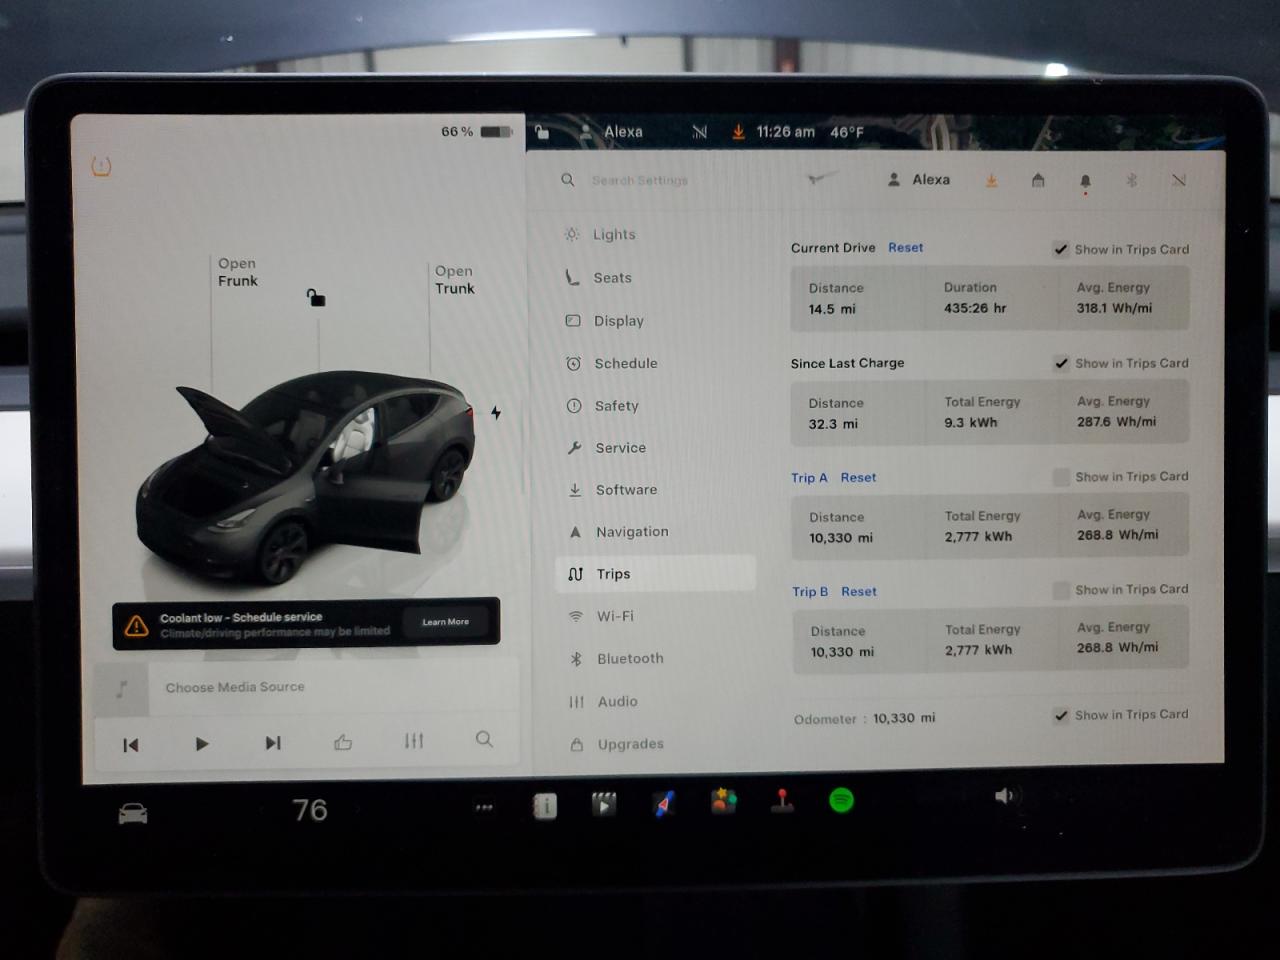Adjust the cabin temperature 76 control
Viewport: 1280px width, 960px height.
point(309,809)
